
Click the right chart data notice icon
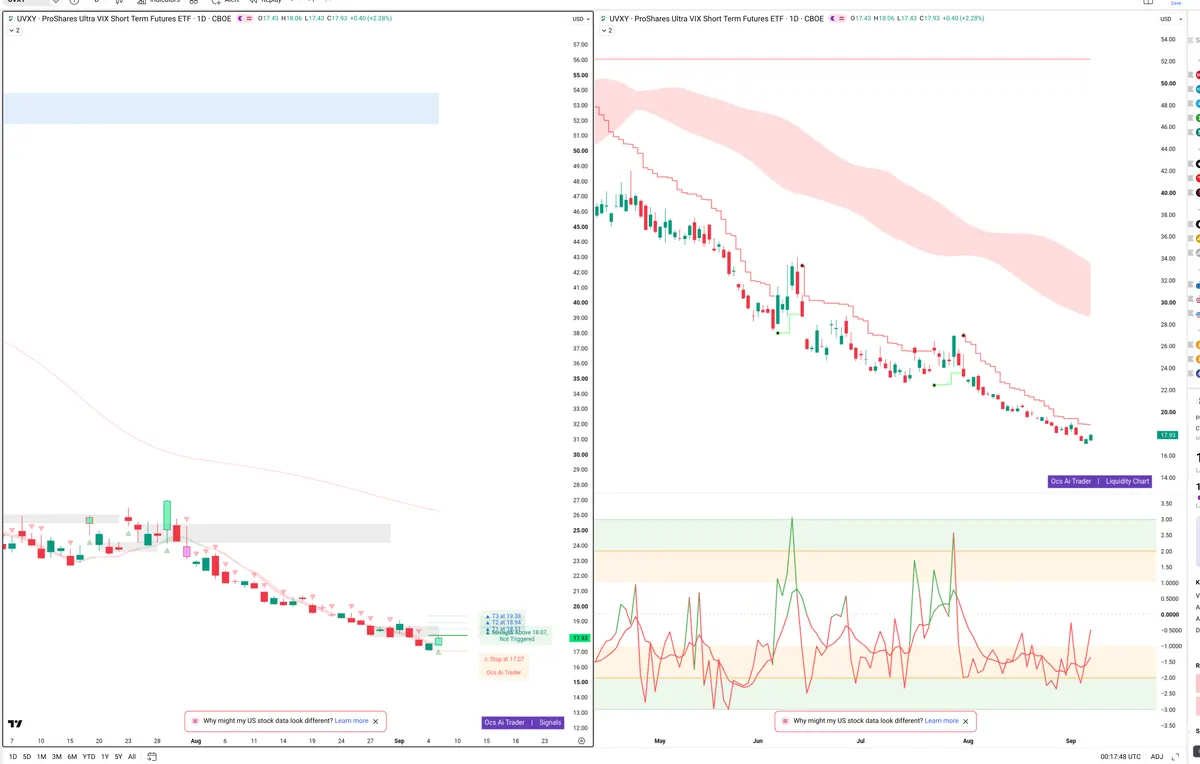784,721
